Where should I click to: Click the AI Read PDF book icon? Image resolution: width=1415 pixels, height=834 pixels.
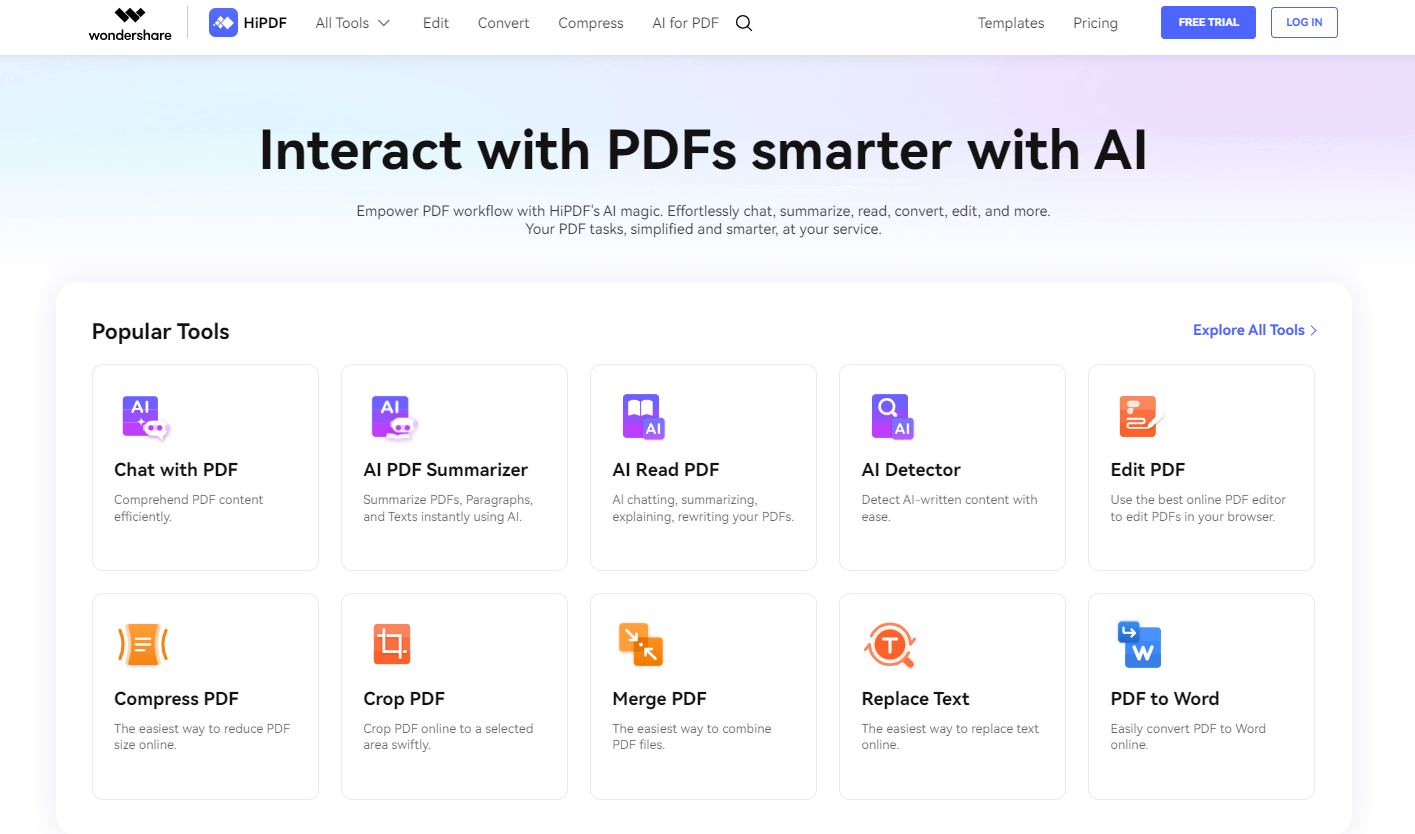(644, 417)
